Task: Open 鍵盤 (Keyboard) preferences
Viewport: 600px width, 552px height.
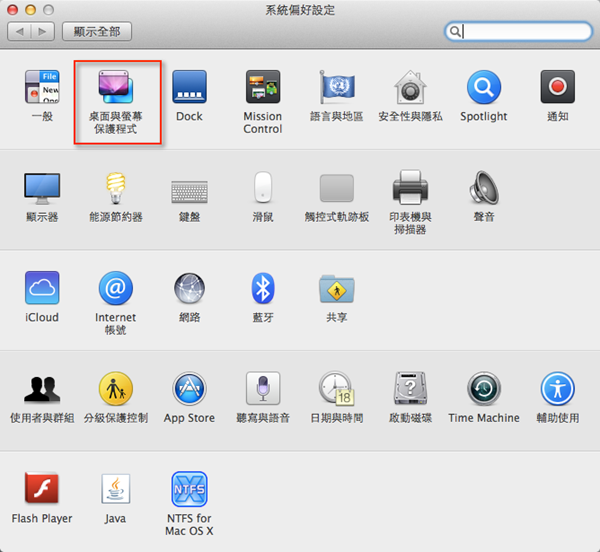Action: coord(189,191)
